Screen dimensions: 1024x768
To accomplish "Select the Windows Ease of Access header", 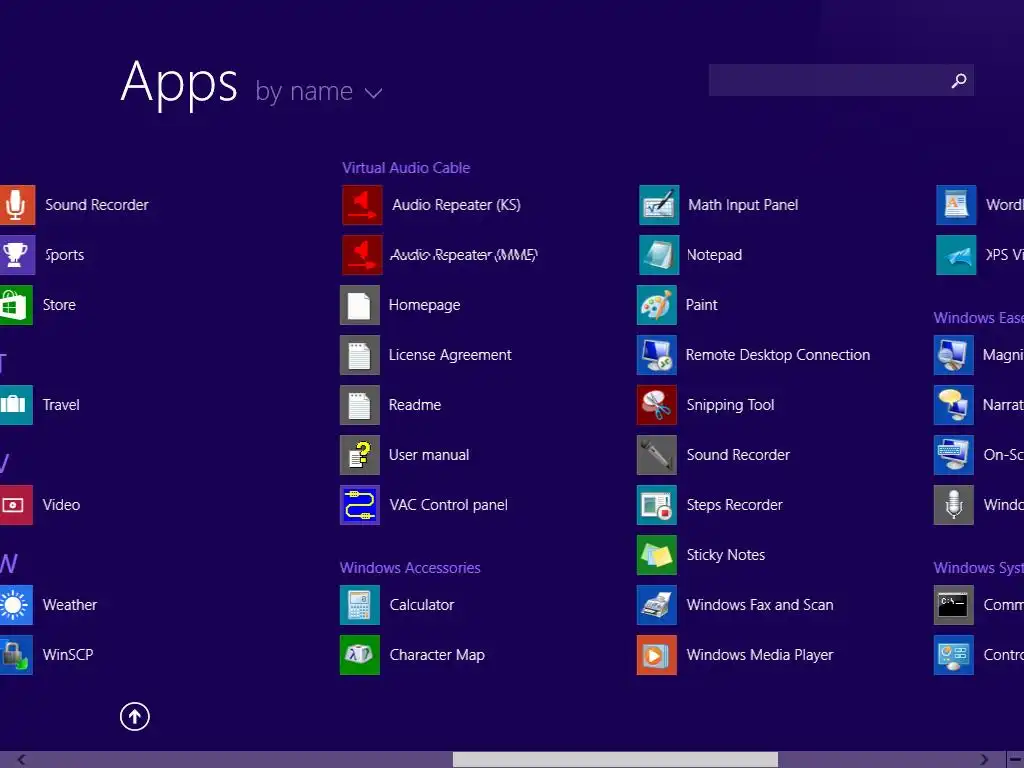I will click(x=978, y=318).
